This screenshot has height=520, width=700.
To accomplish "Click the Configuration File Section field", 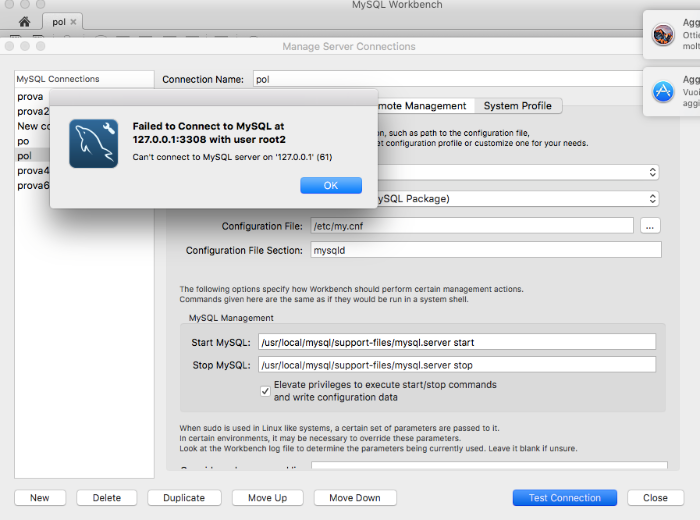I will tap(486, 250).
